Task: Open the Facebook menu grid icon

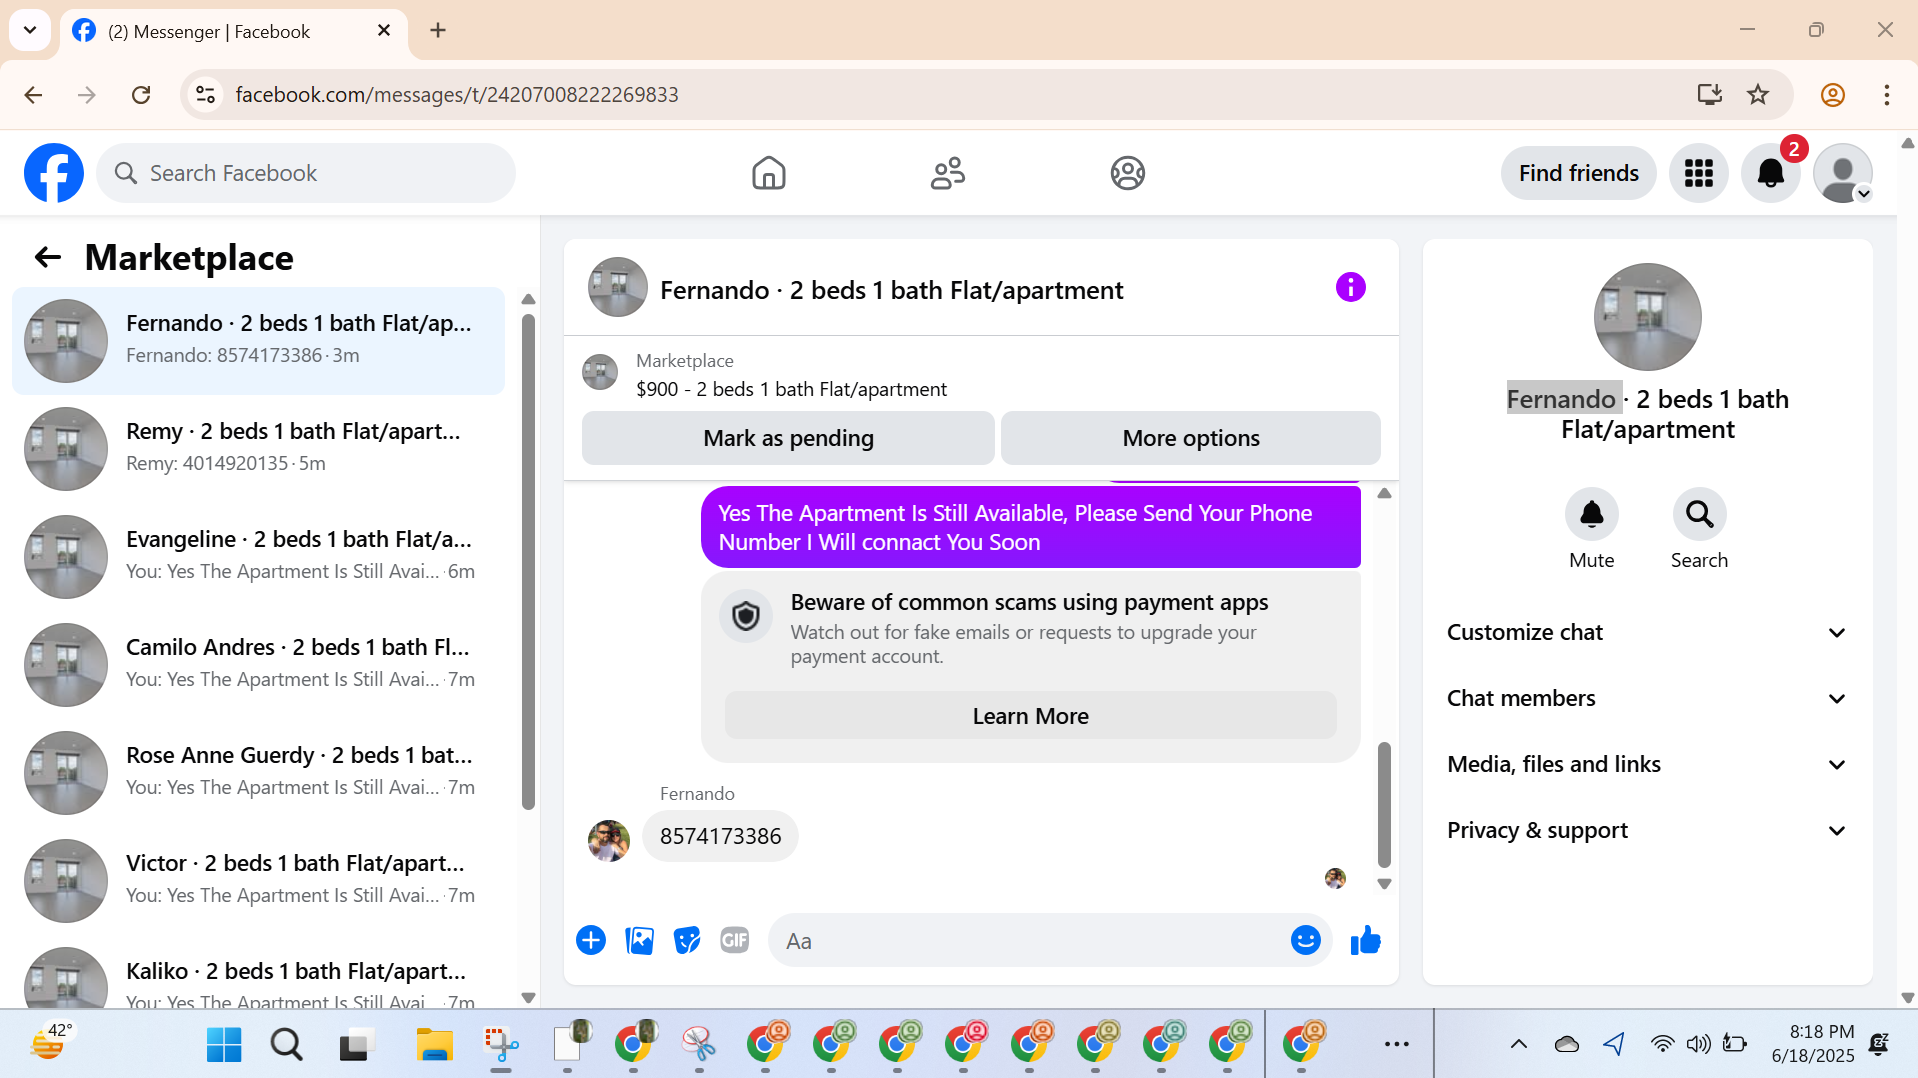Action: point(1698,173)
